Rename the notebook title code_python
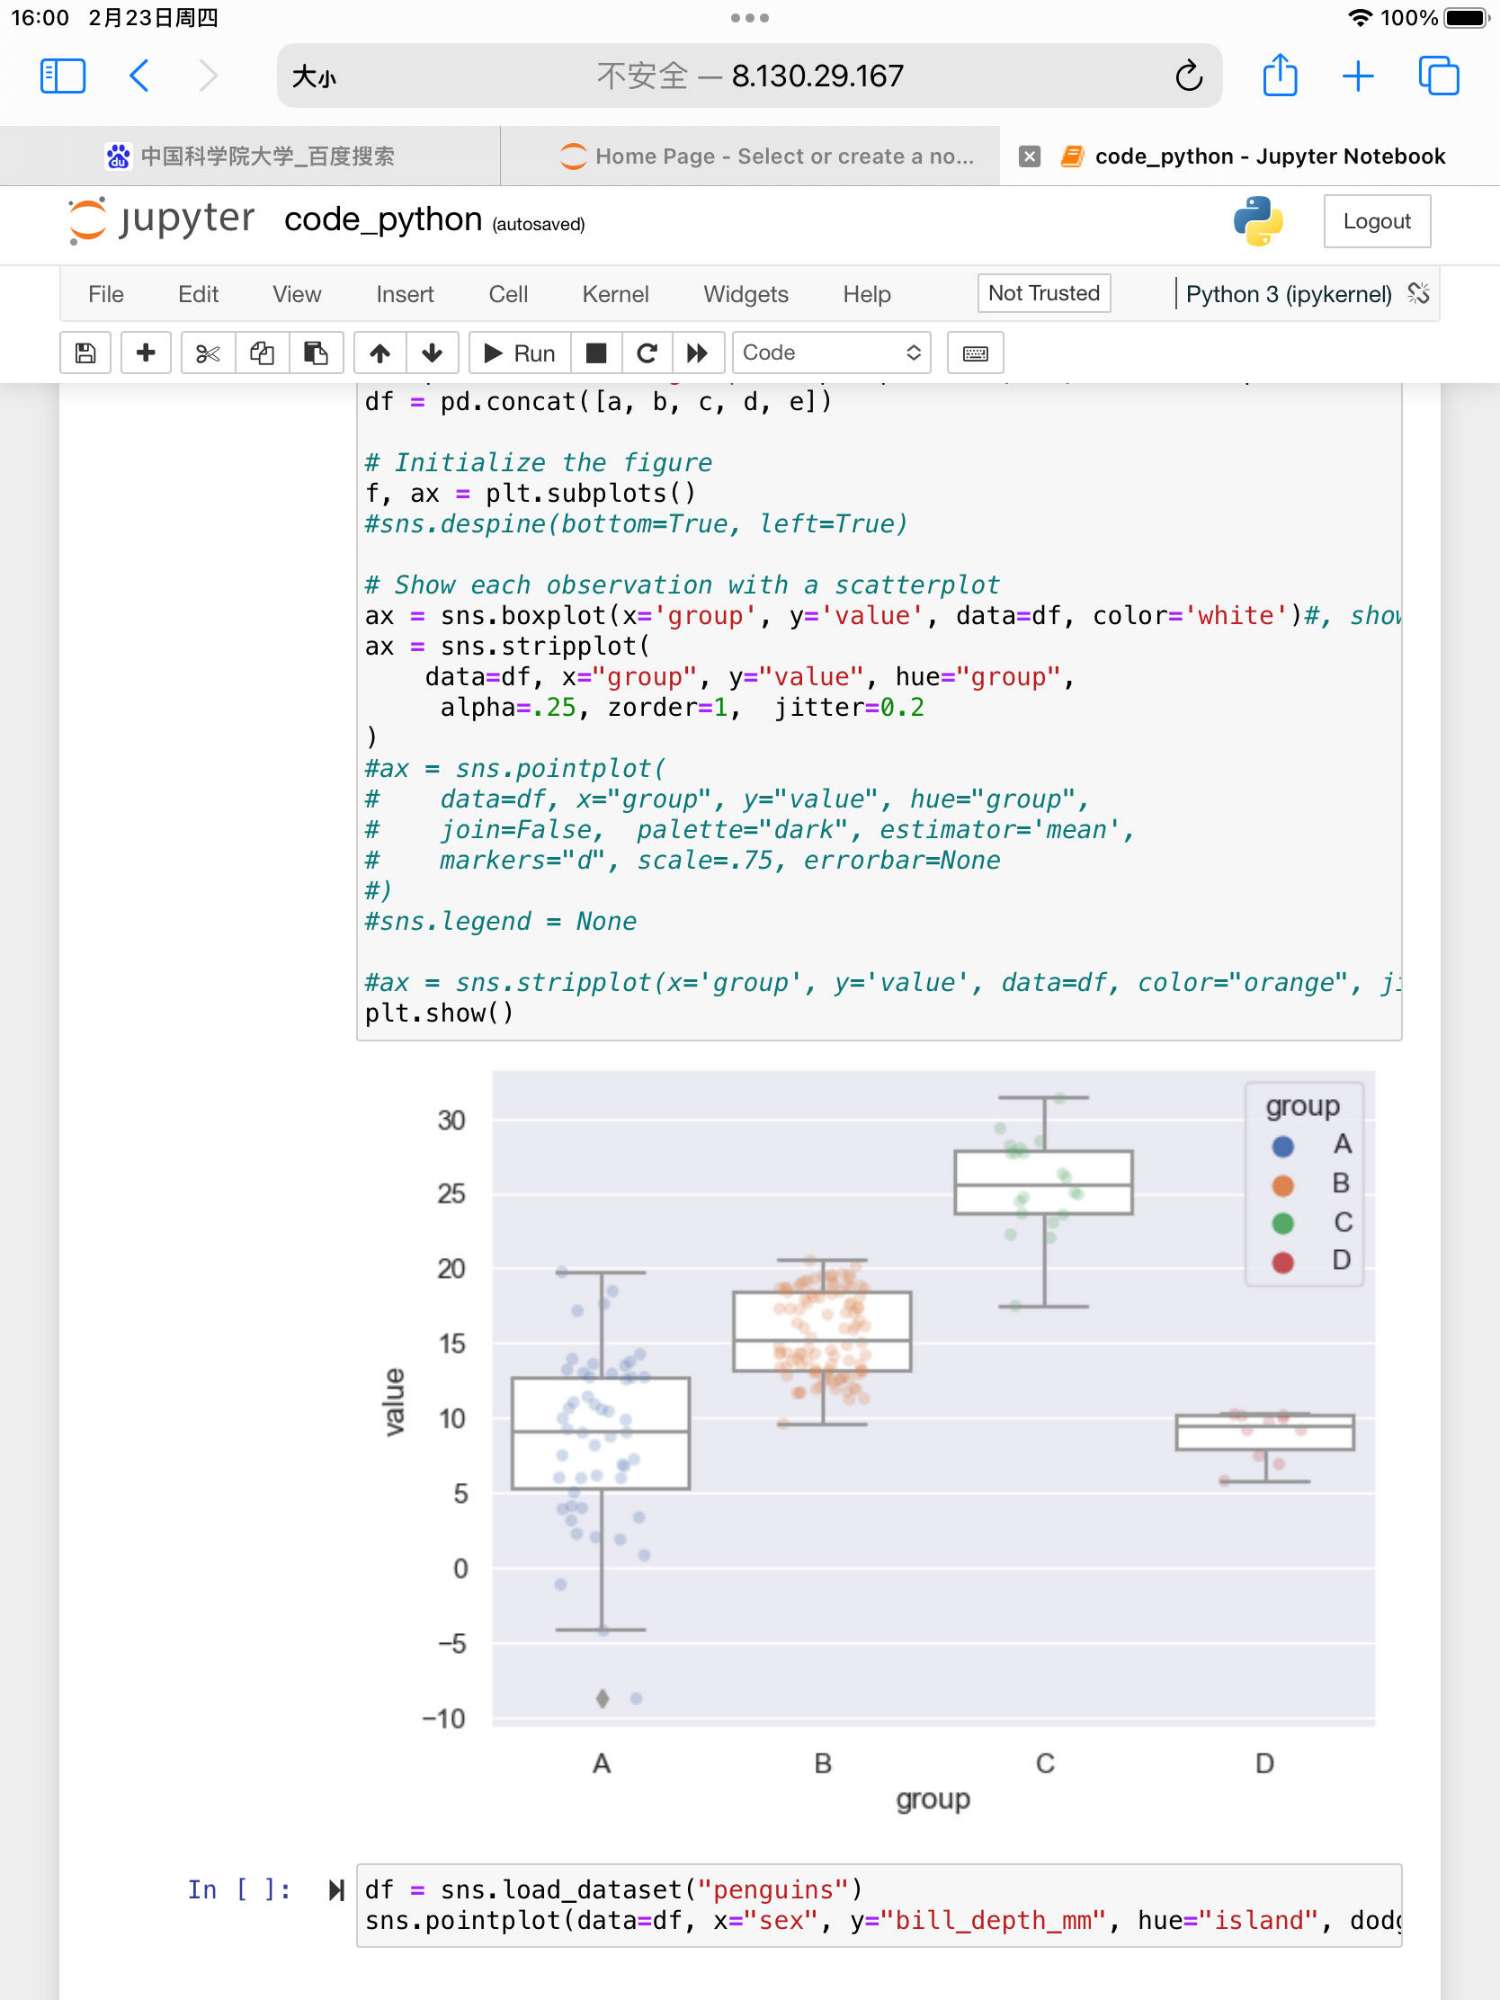Image resolution: width=1500 pixels, height=2000 pixels. point(383,219)
